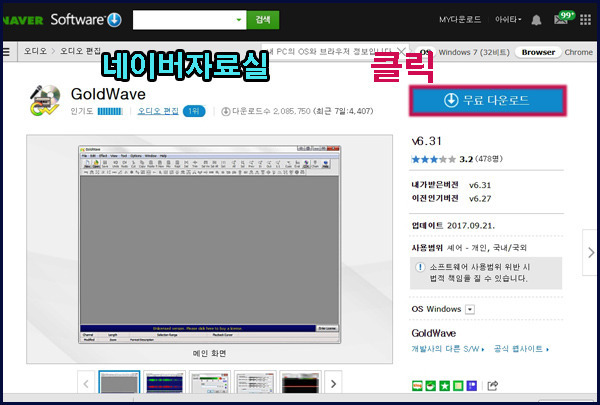Click the external share arrow icon
The height and width of the screenshot is (405, 600).
click(x=493, y=385)
